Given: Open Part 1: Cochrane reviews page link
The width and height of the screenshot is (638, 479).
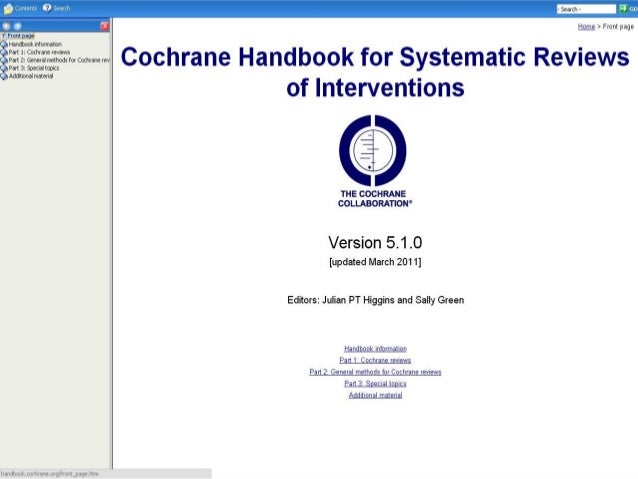Looking at the screenshot, I should click(x=375, y=361).
